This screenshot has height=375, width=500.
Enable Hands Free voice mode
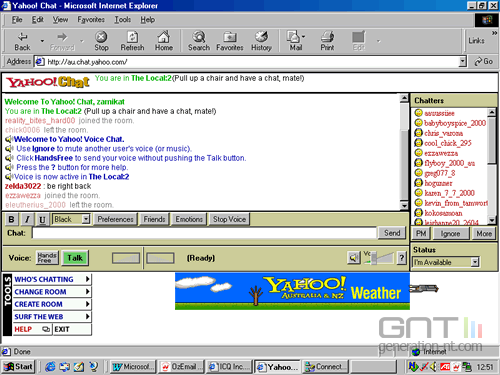click(x=47, y=258)
